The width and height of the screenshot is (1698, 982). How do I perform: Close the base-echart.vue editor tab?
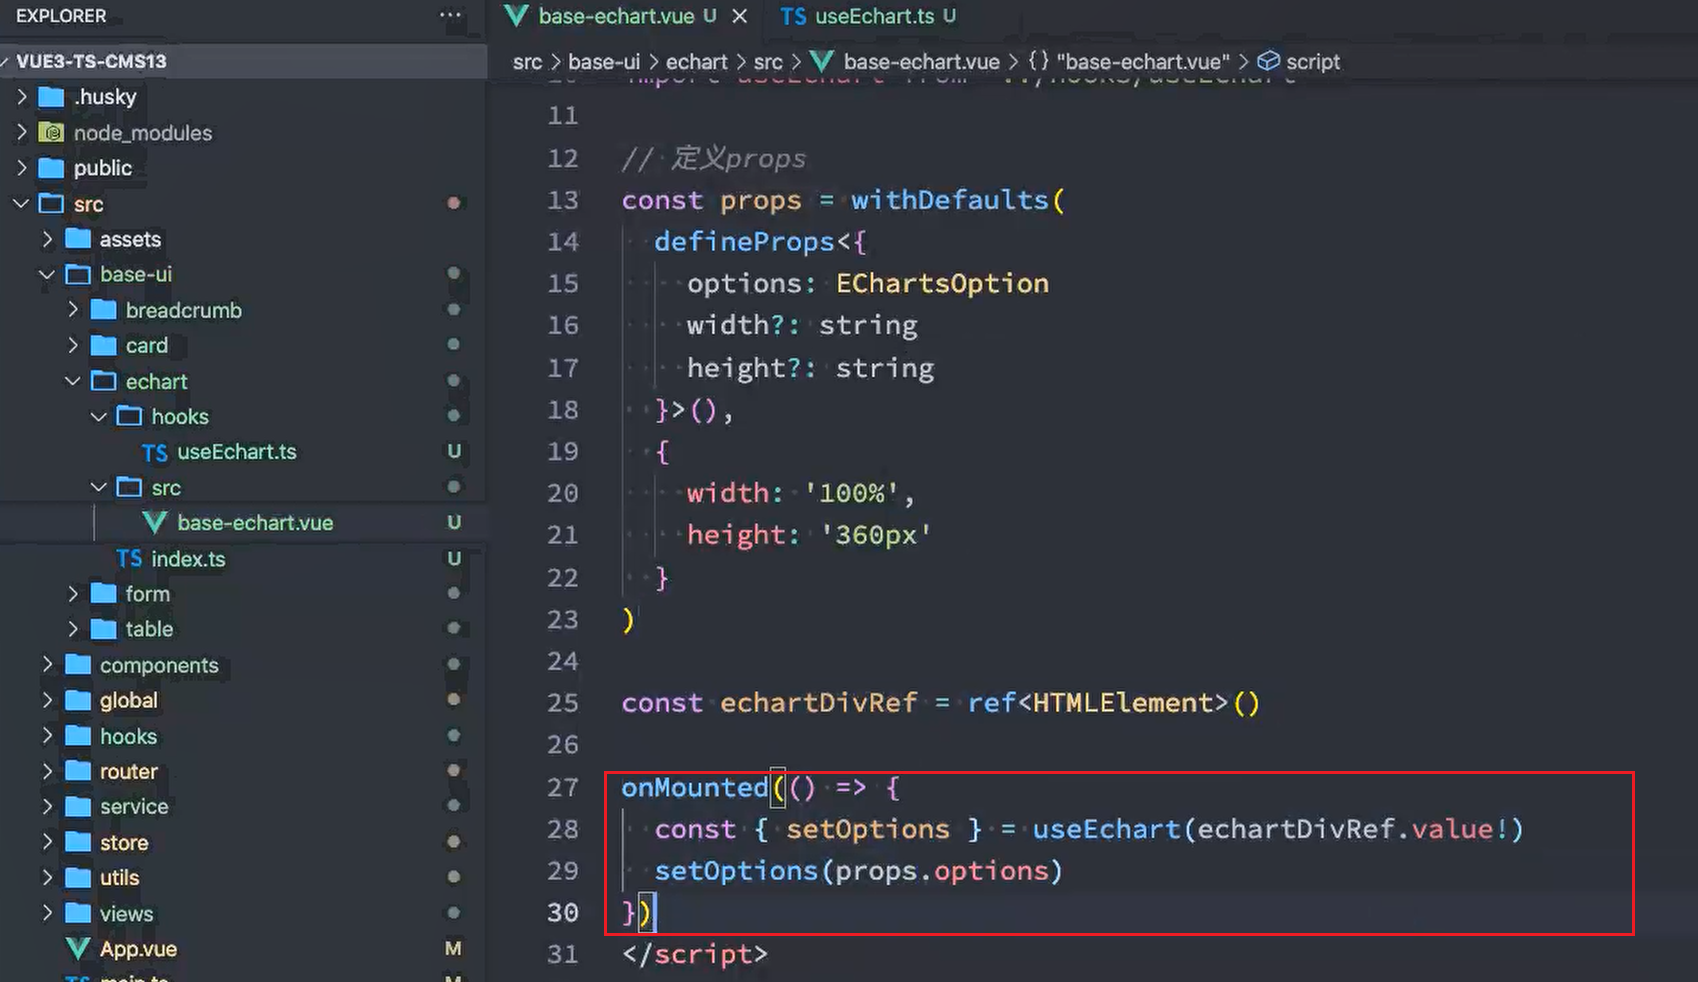click(x=739, y=16)
